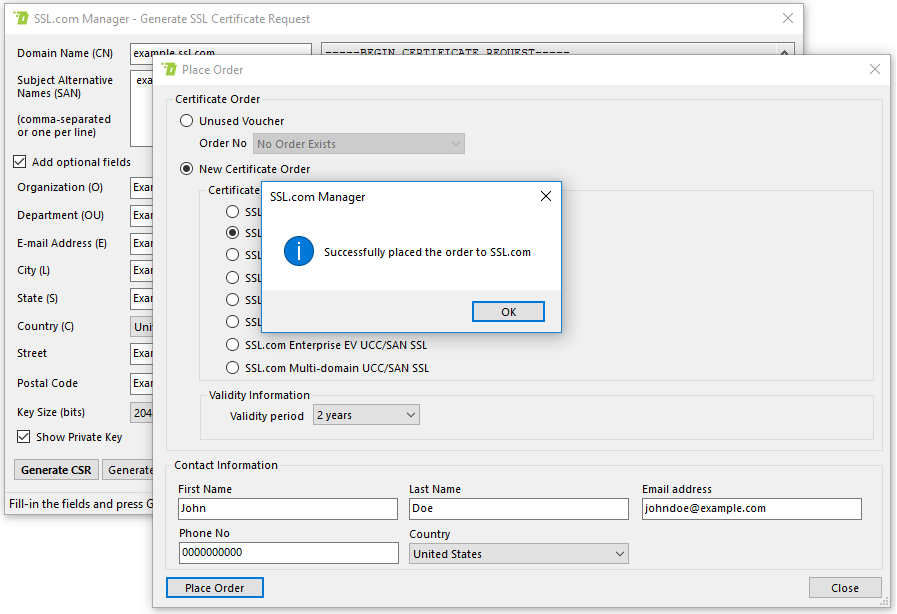Close the SSL.com Manager message dialog

pos(545,197)
